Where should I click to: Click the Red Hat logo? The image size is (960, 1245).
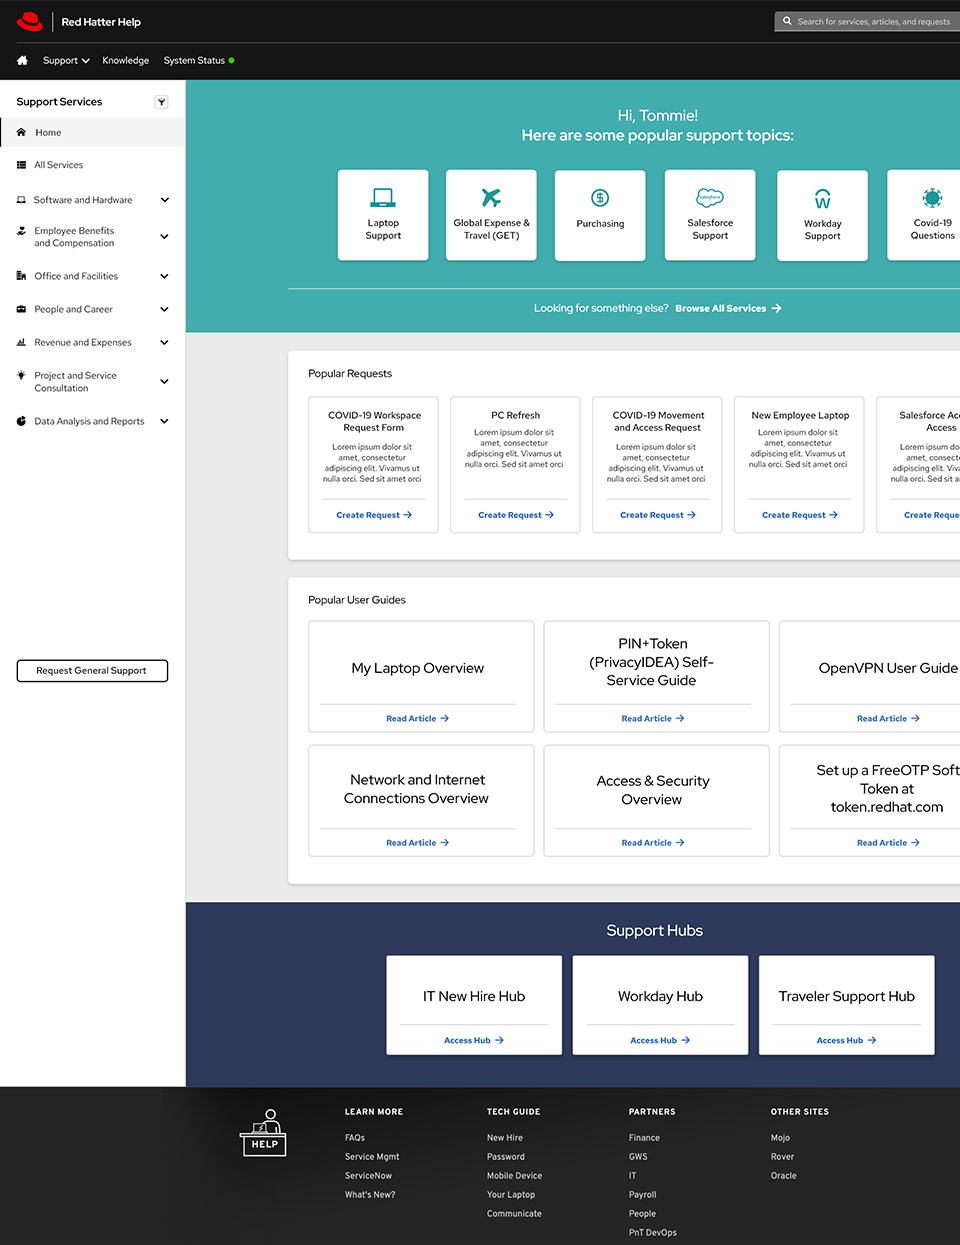pos(30,21)
